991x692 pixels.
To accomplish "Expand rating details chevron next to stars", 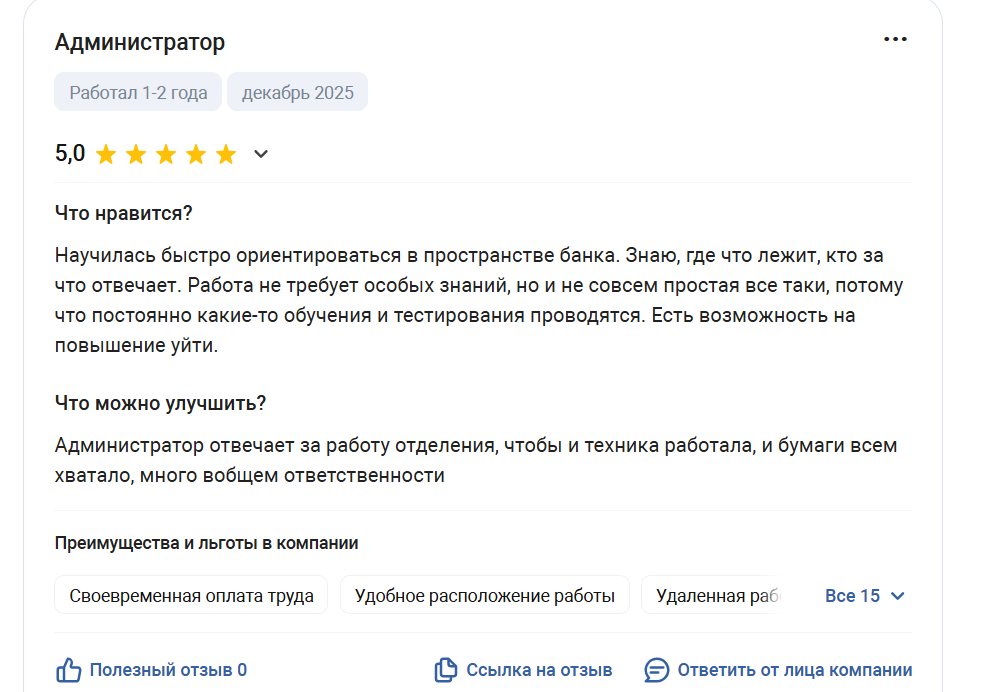I will tap(261, 154).
